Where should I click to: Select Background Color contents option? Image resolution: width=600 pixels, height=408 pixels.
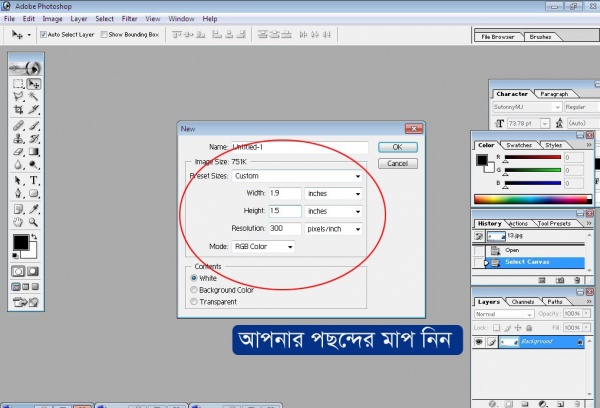pos(194,290)
